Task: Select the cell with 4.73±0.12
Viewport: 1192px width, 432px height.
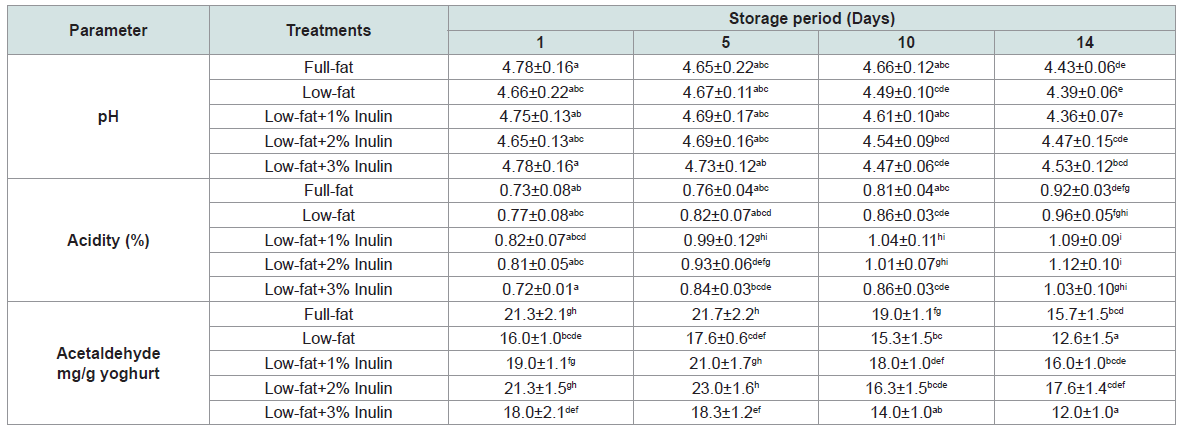Action: [725, 166]
